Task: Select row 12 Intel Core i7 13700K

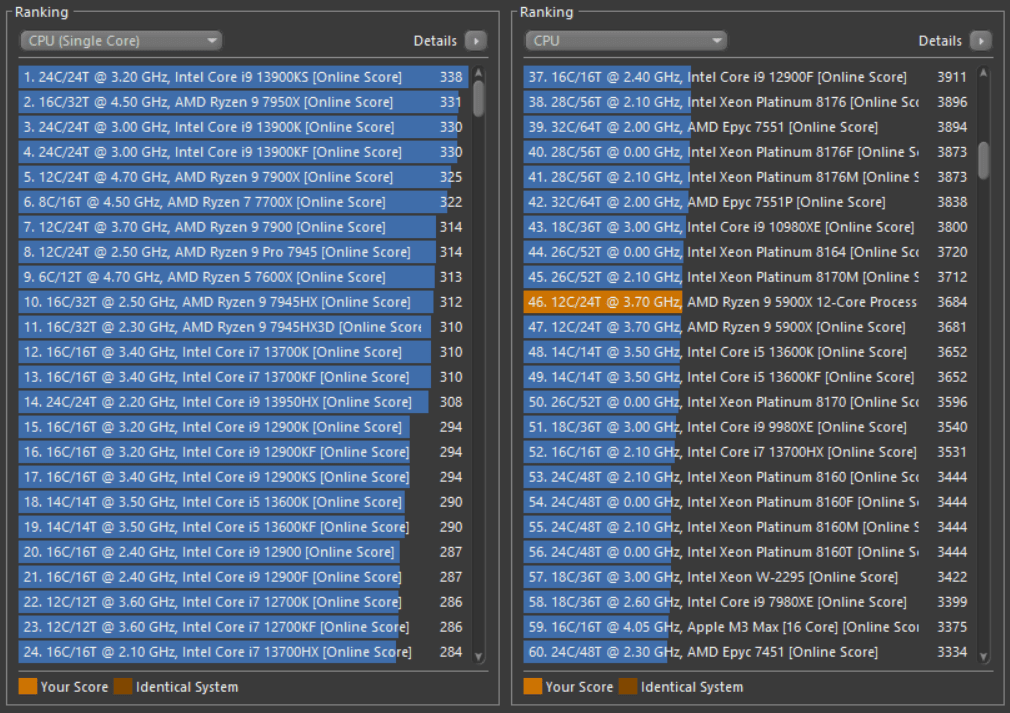Action: 243,352
